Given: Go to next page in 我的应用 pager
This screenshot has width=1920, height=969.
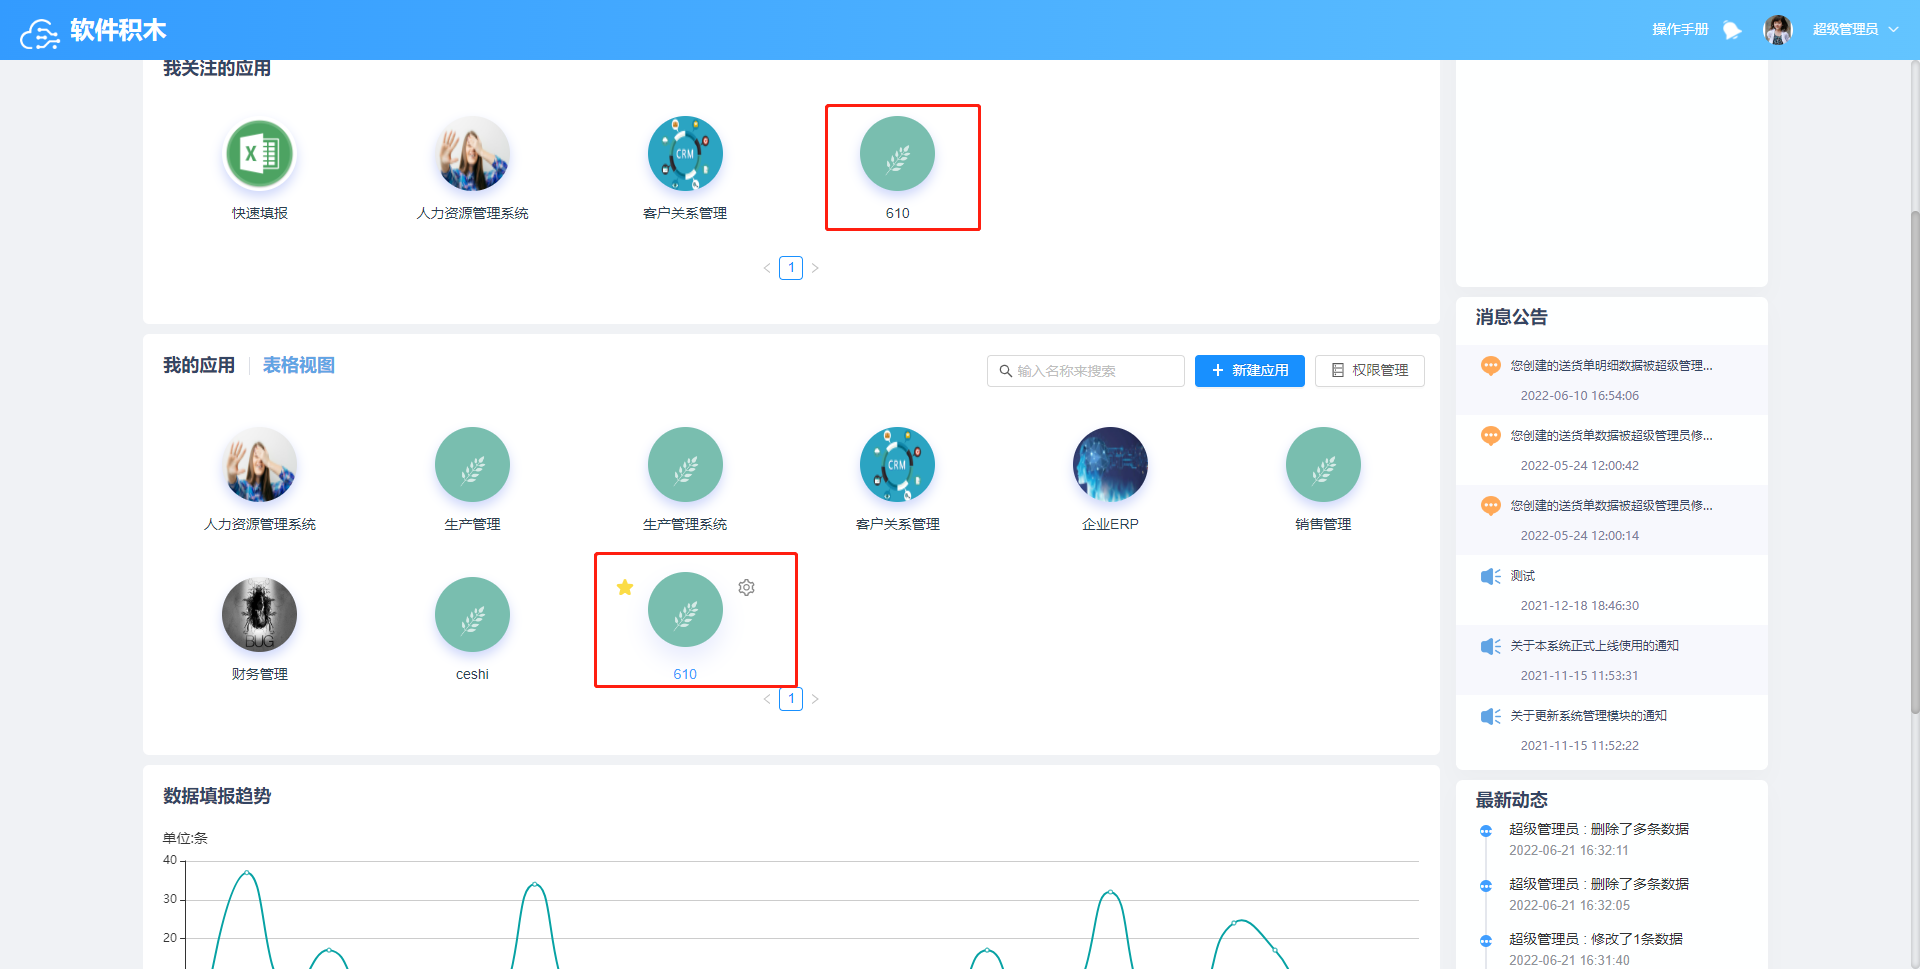Looking at the screenshot, I should tap(815, 699).
